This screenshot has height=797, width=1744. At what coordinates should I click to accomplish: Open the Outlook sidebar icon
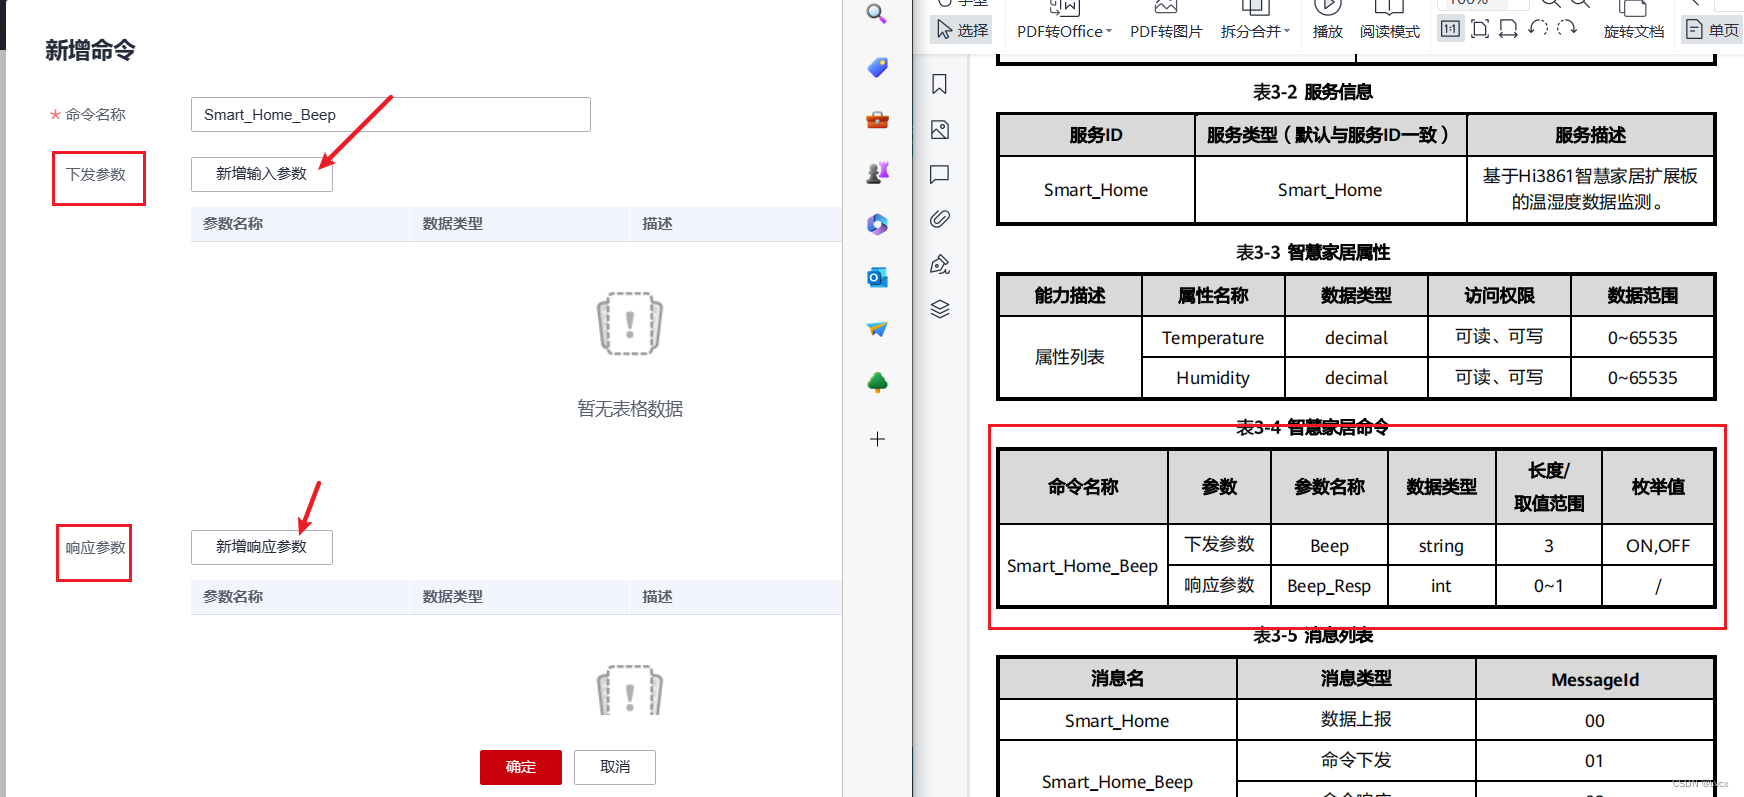pos(877,277)
